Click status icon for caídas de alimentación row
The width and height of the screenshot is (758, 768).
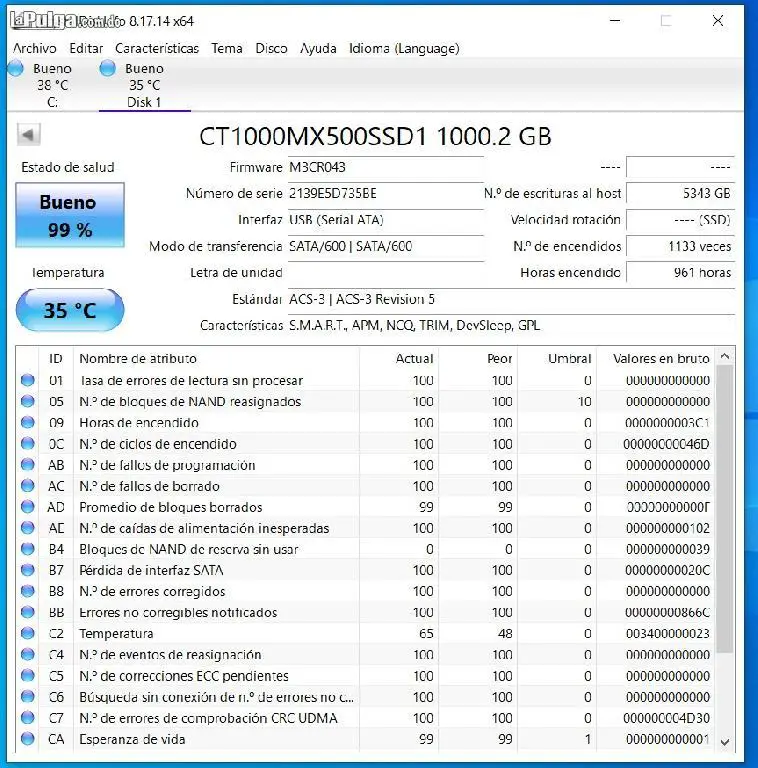point(28,528)
